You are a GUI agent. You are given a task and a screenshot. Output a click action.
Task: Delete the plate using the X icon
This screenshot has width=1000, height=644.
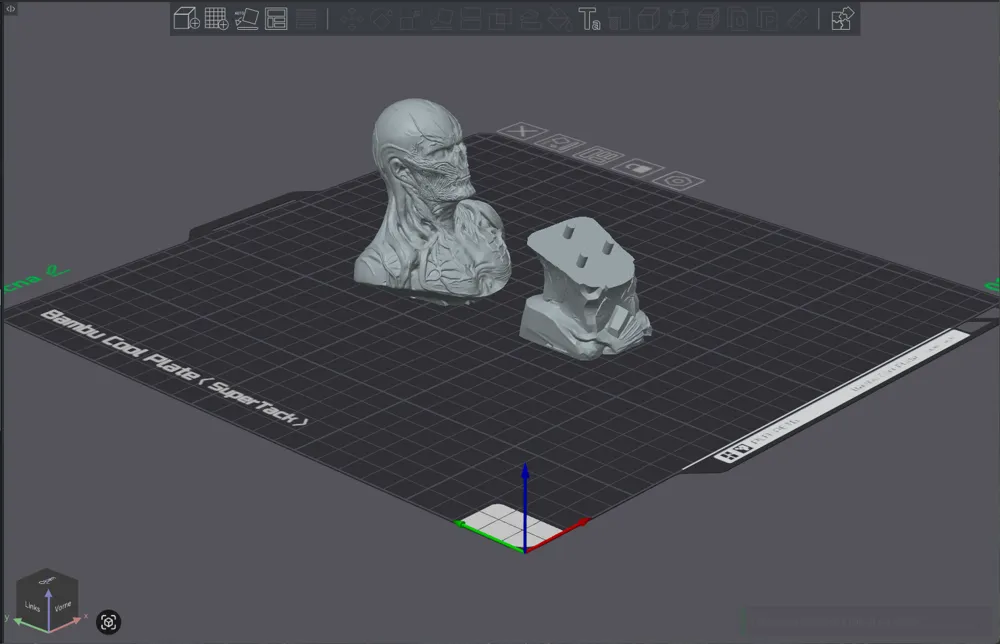click(x=523, y=131)
